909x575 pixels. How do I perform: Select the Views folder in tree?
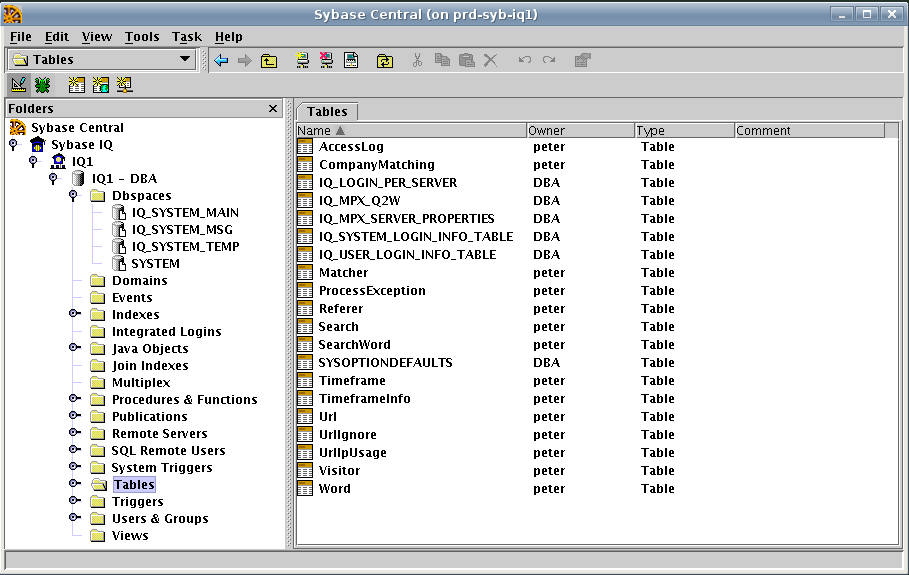coord(130,536)
